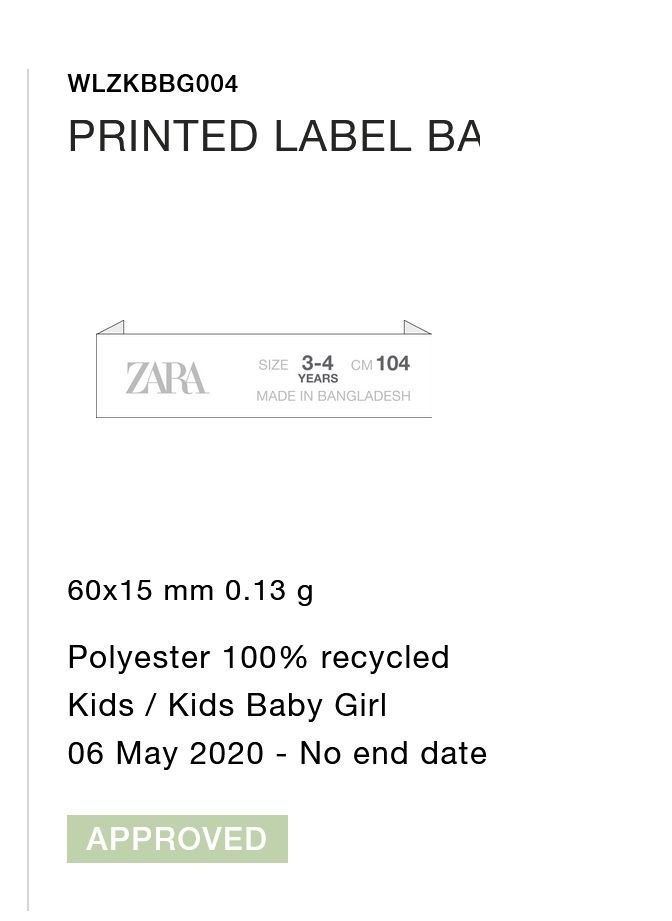Click the product code WLZKBBG004
This screenshot has height=921, width=672.
tap(153, 84)
